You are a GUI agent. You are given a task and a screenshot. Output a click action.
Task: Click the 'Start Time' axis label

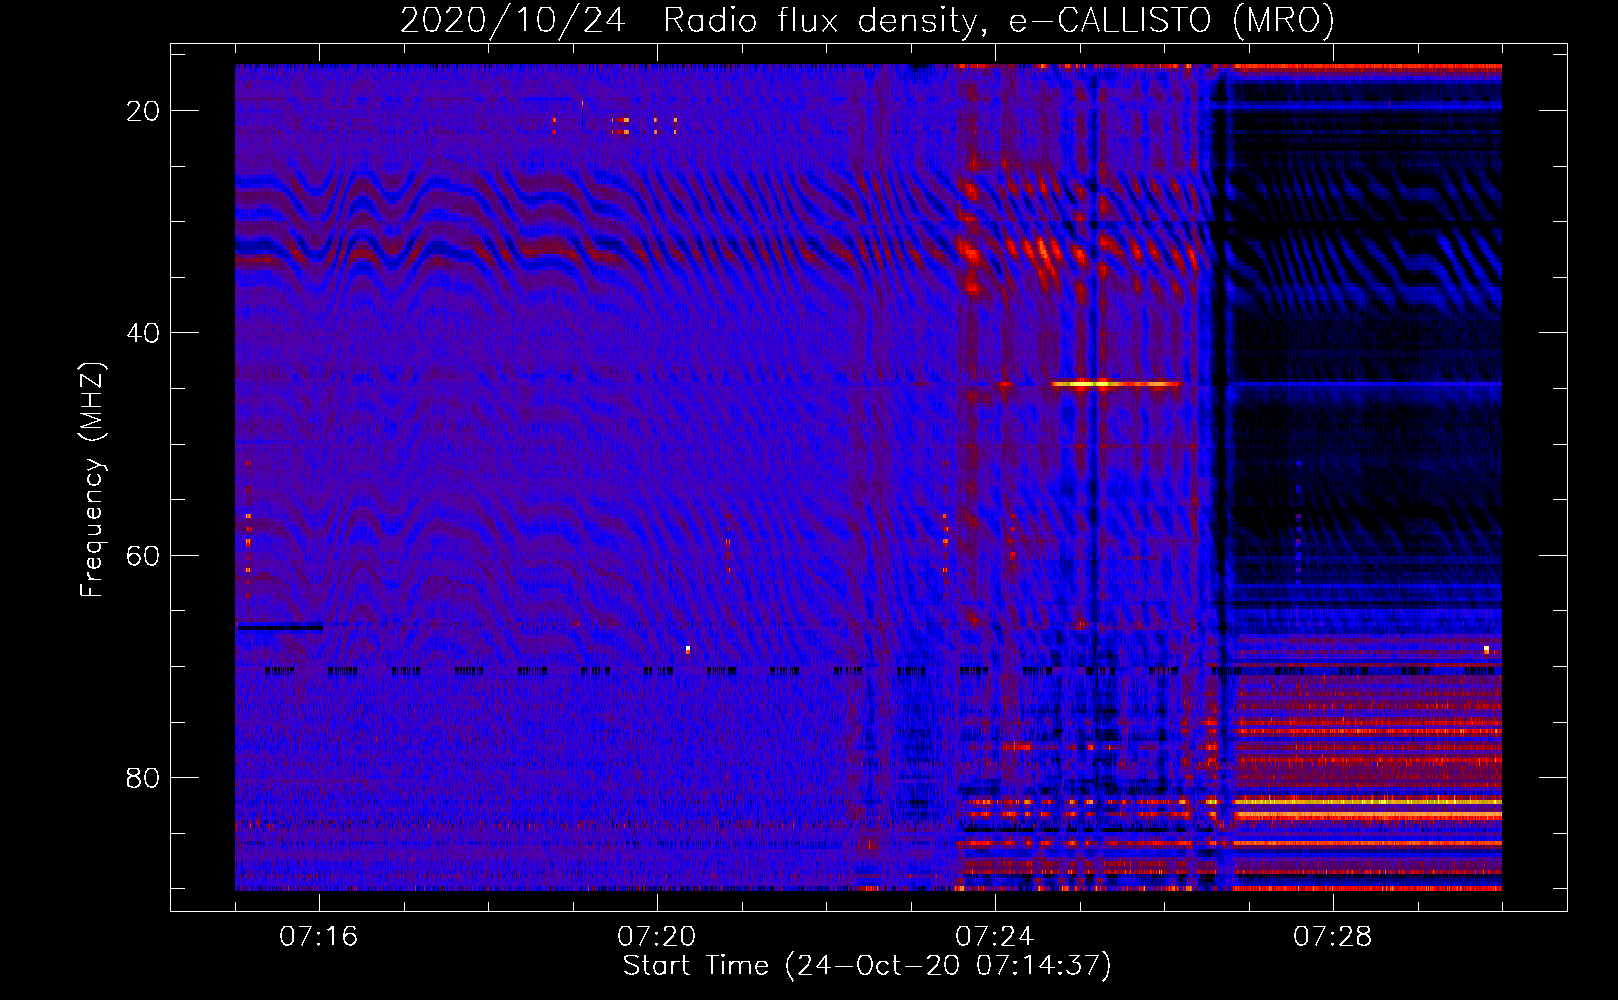[867, 966]
